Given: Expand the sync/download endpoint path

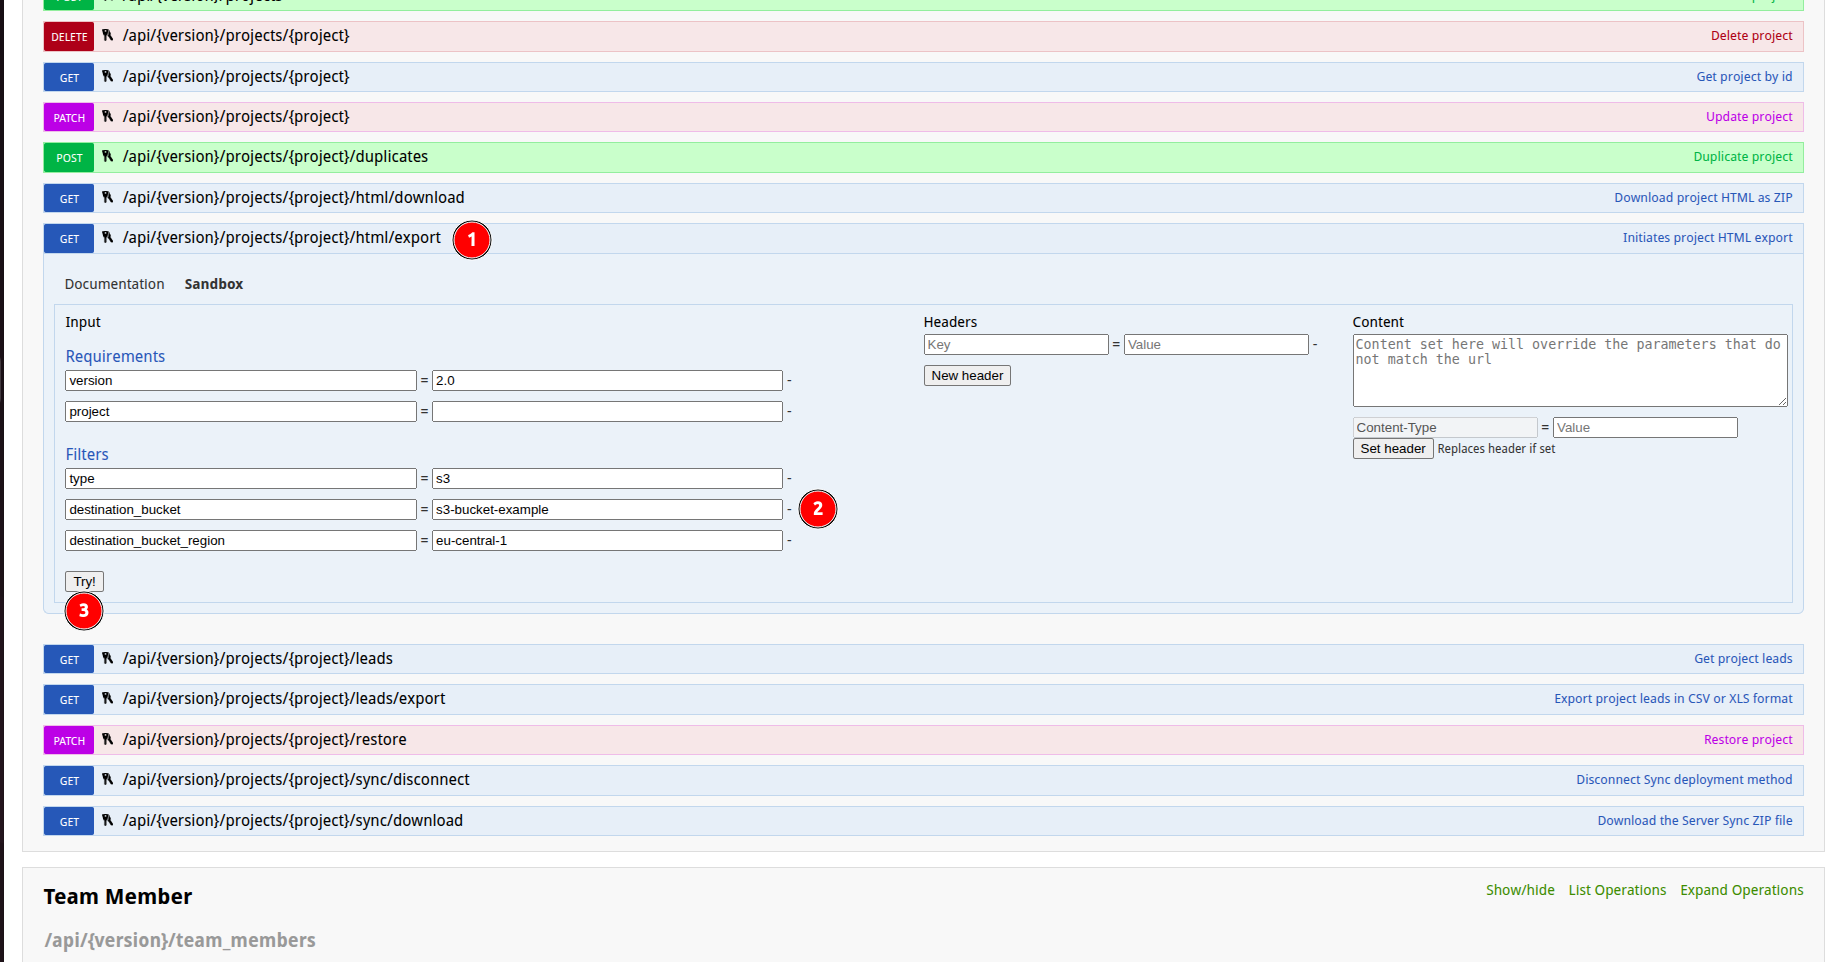Looking at the screenshot, I should click(x=292, y=821).
